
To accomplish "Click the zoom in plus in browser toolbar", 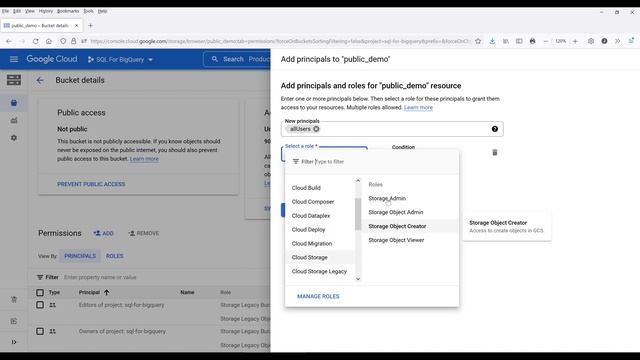I will click(x=575, y=41).
